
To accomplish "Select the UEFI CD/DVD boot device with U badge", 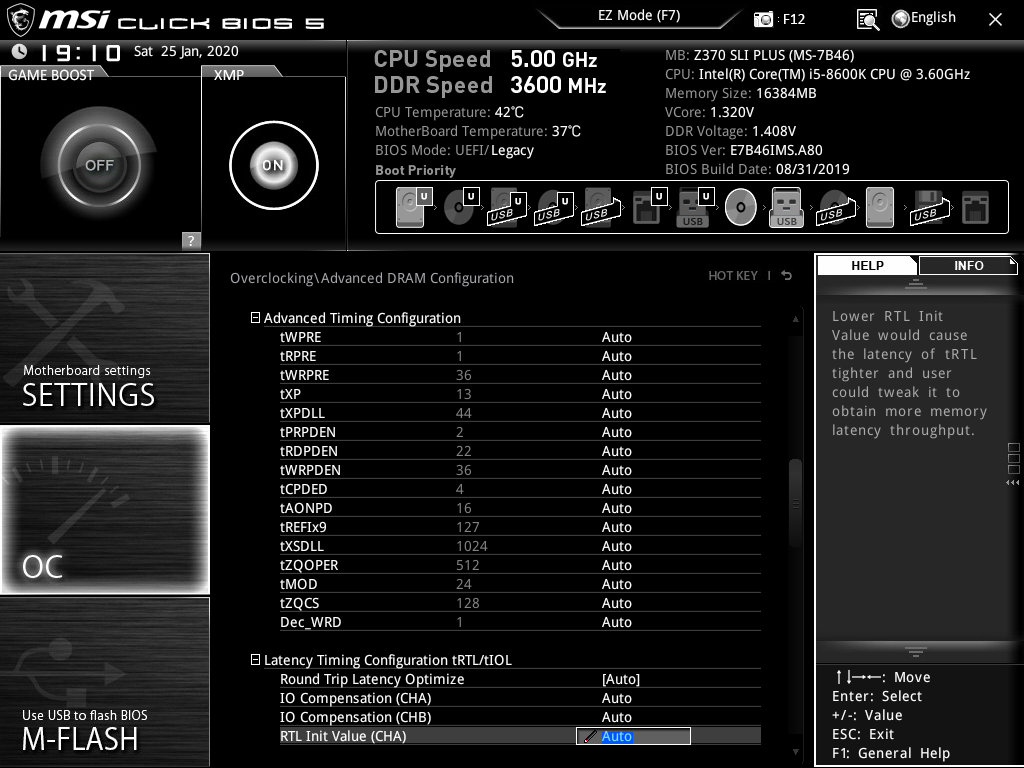I will point(461,207).
